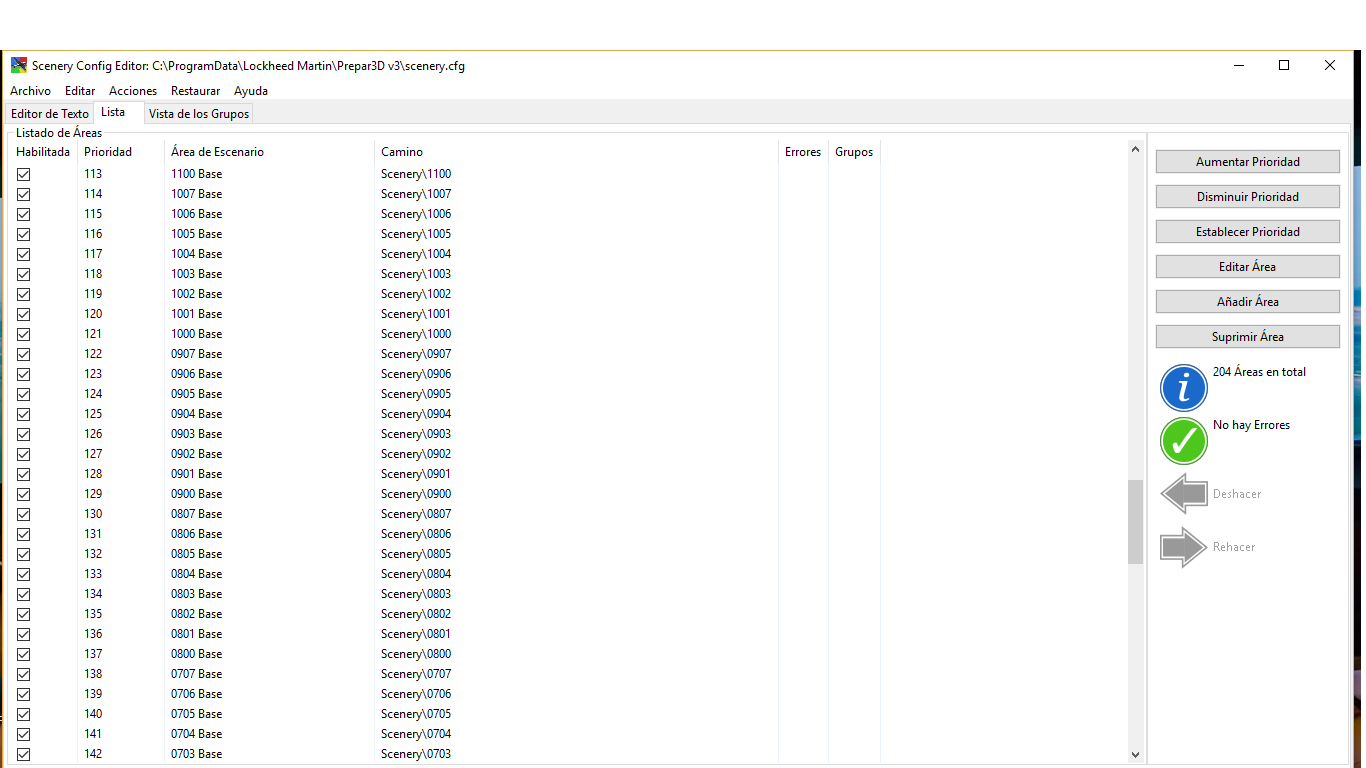Image resolution: width=1366 pixels, height=768 pixels.
Task: Toggle the checkbox for 0907 Base
Action: tap(24, 354)
